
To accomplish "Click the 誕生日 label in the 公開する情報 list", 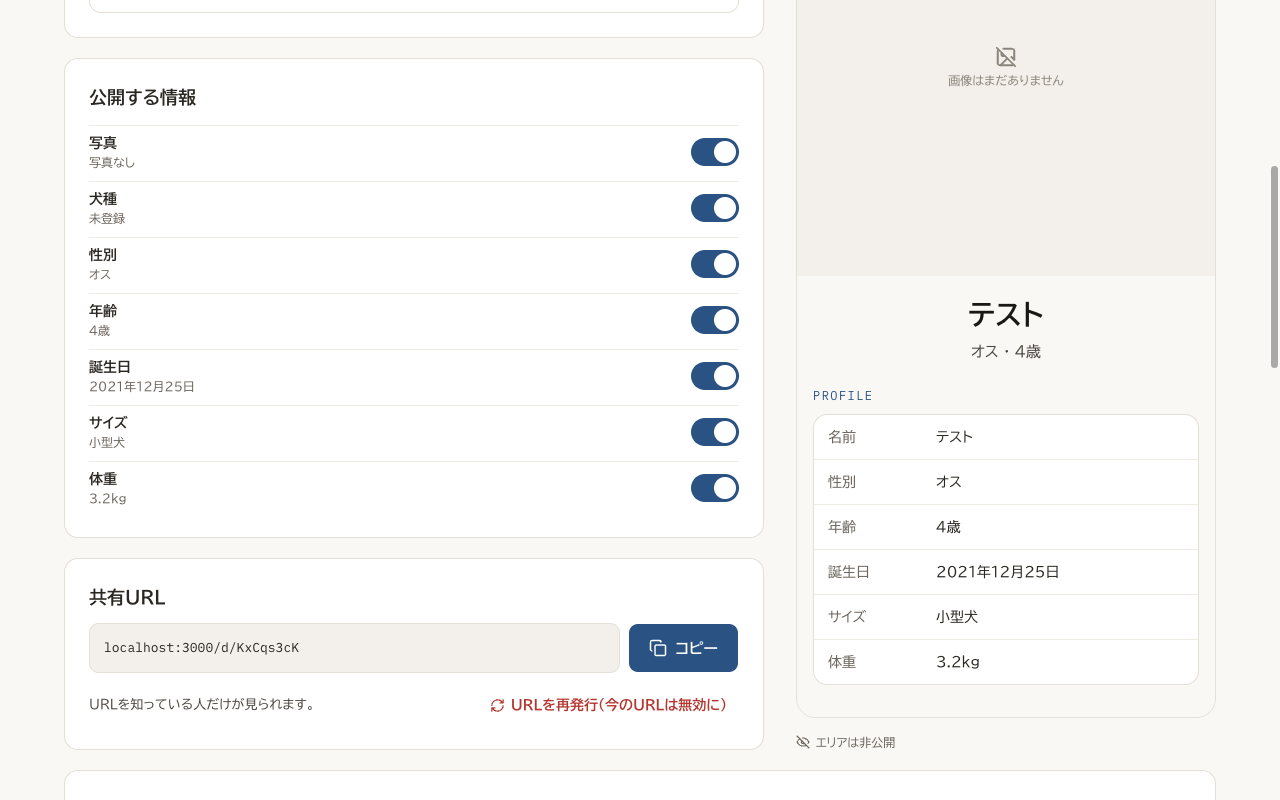I will 110,367.
